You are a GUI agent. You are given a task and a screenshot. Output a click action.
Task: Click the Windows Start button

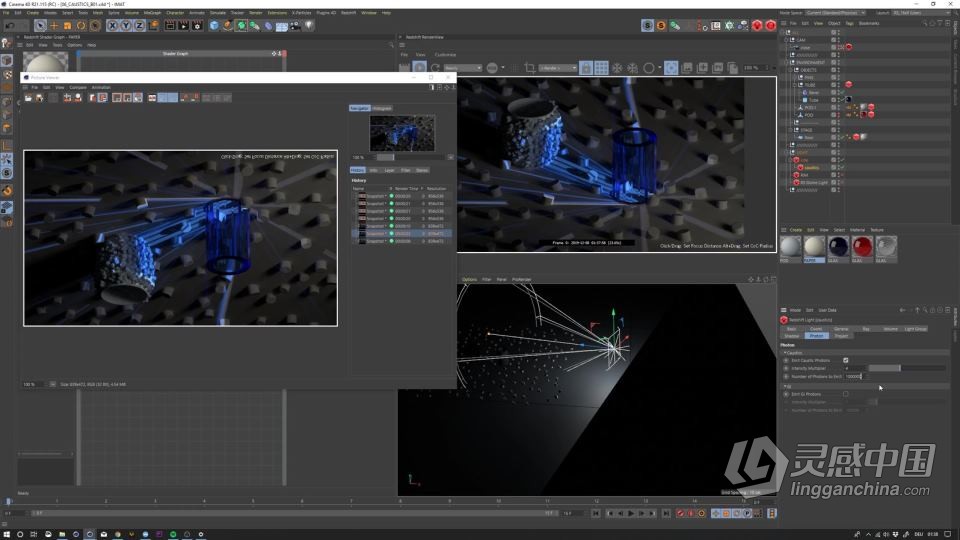[6, 534]
